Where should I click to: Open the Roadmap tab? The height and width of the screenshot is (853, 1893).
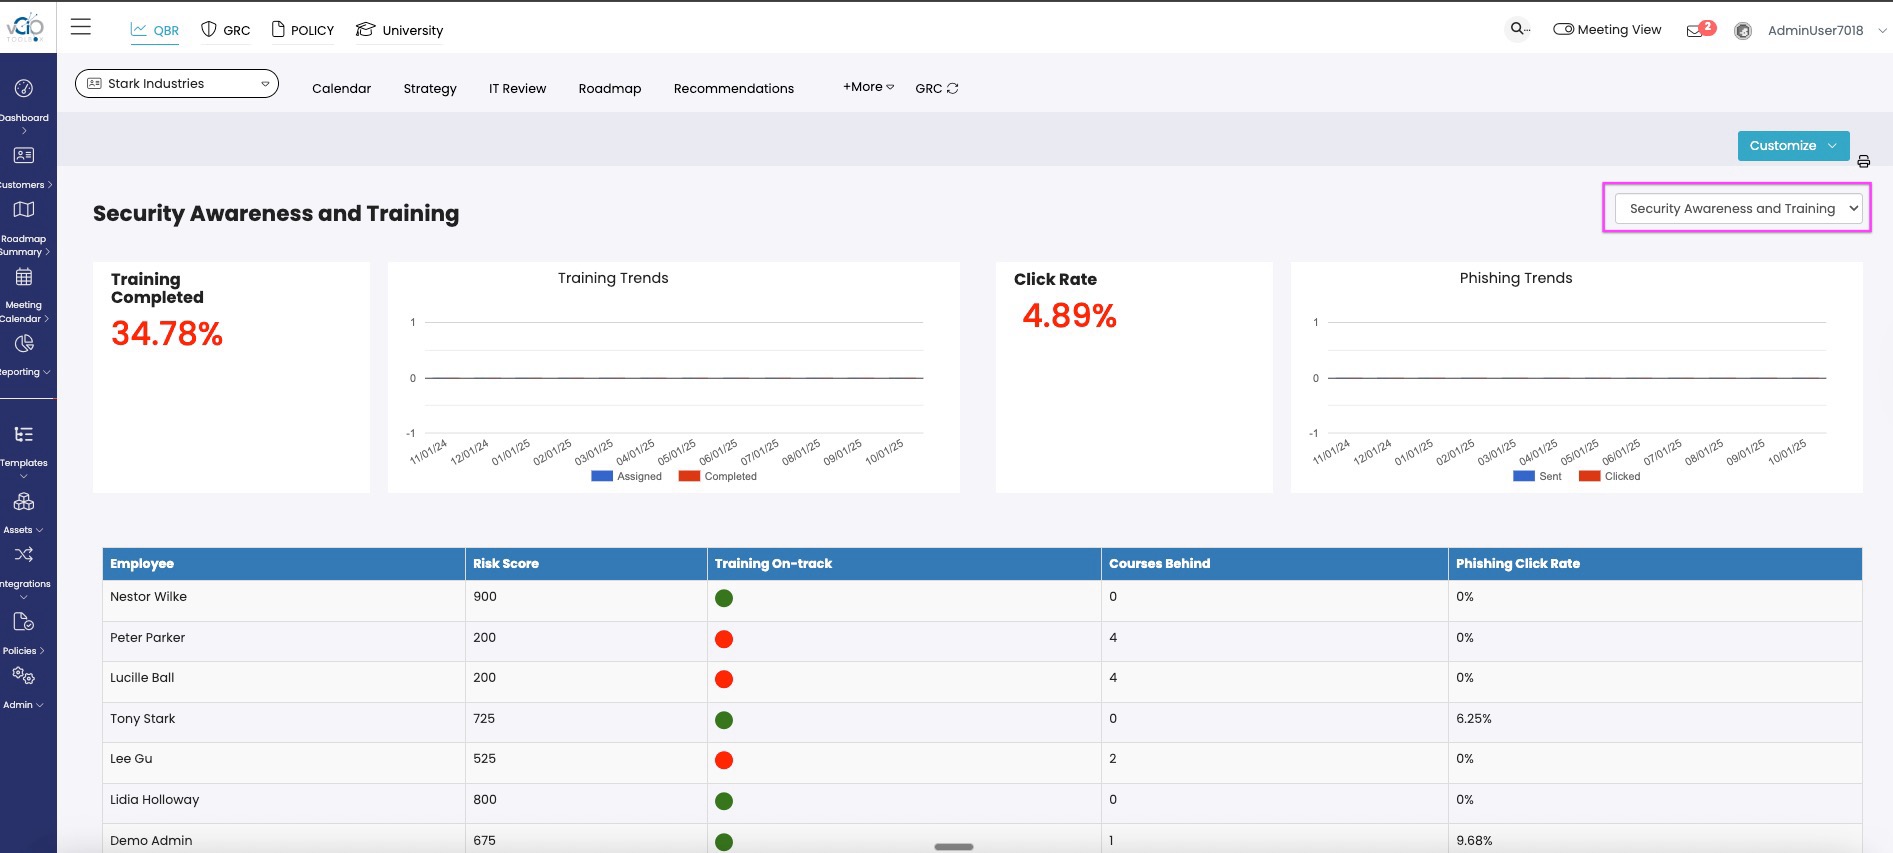click(610, 88)
